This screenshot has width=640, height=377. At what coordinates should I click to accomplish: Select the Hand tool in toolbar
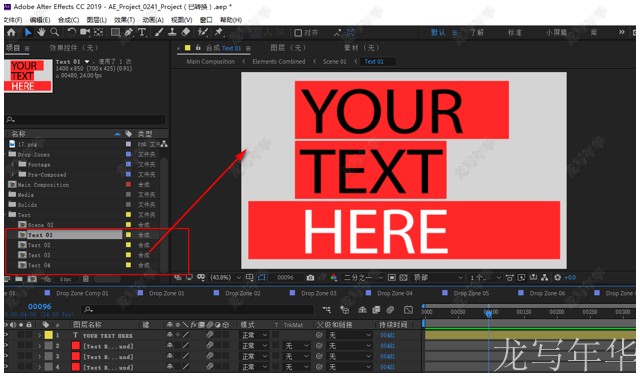coord(41,32)
